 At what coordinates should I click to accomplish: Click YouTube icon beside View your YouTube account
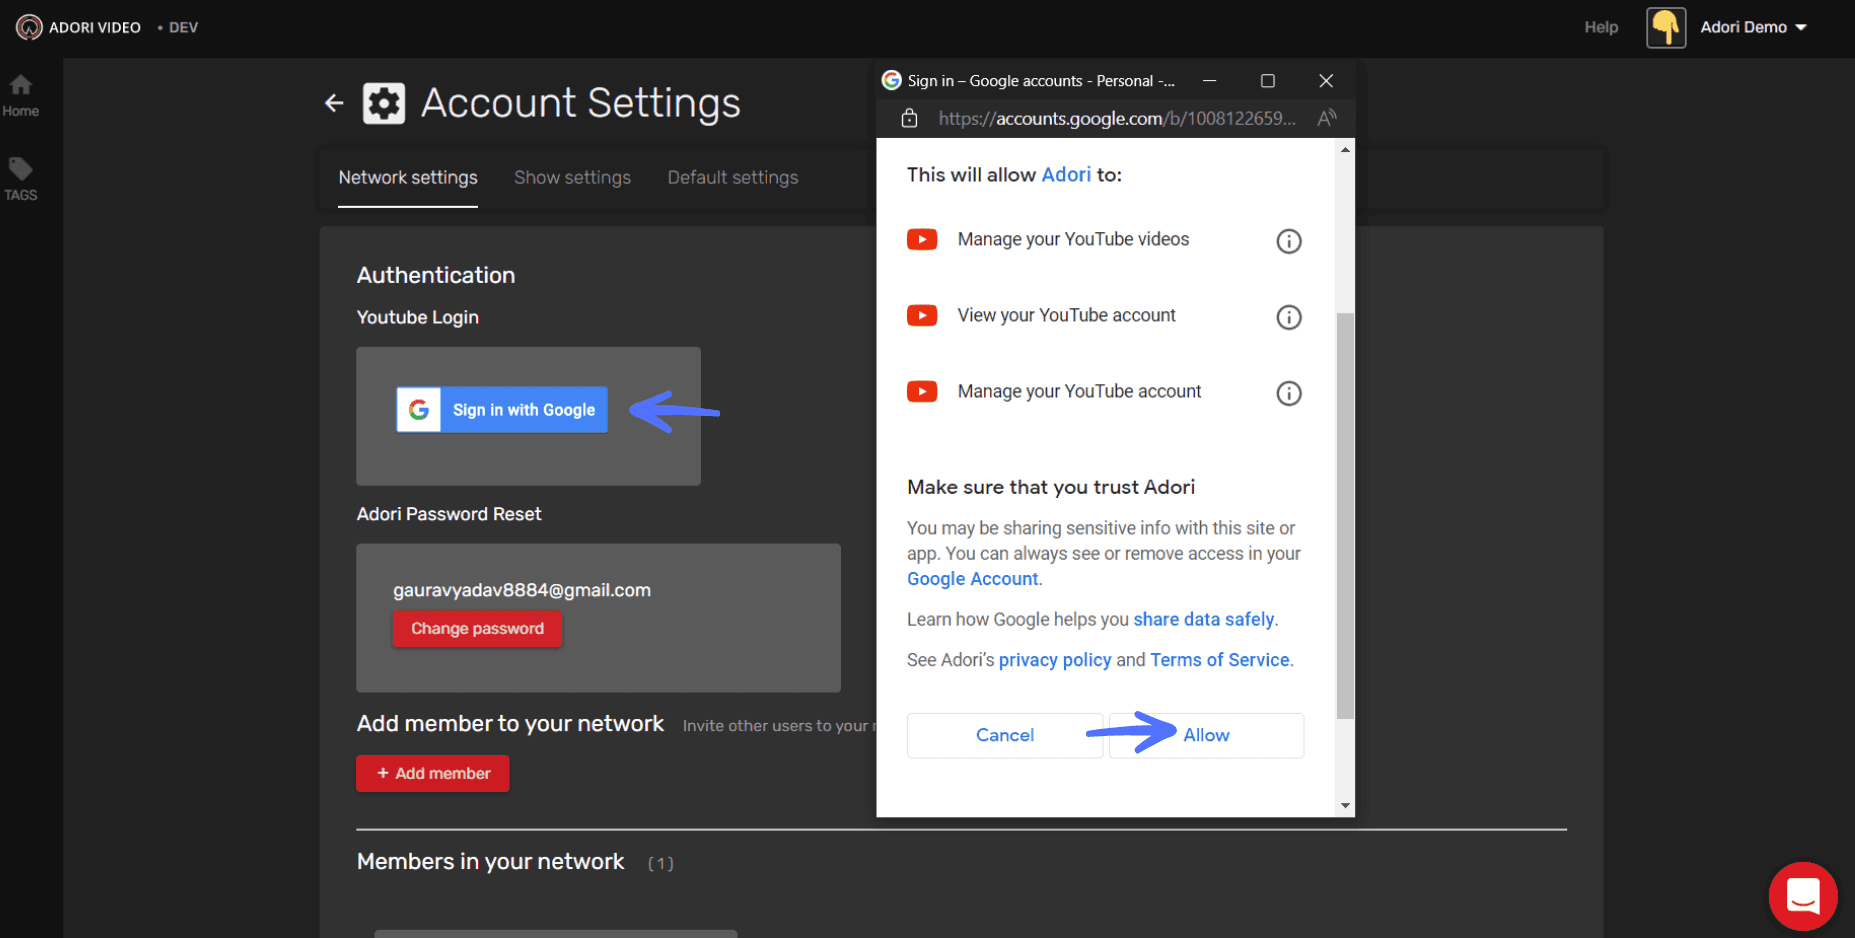click(922, 315)
